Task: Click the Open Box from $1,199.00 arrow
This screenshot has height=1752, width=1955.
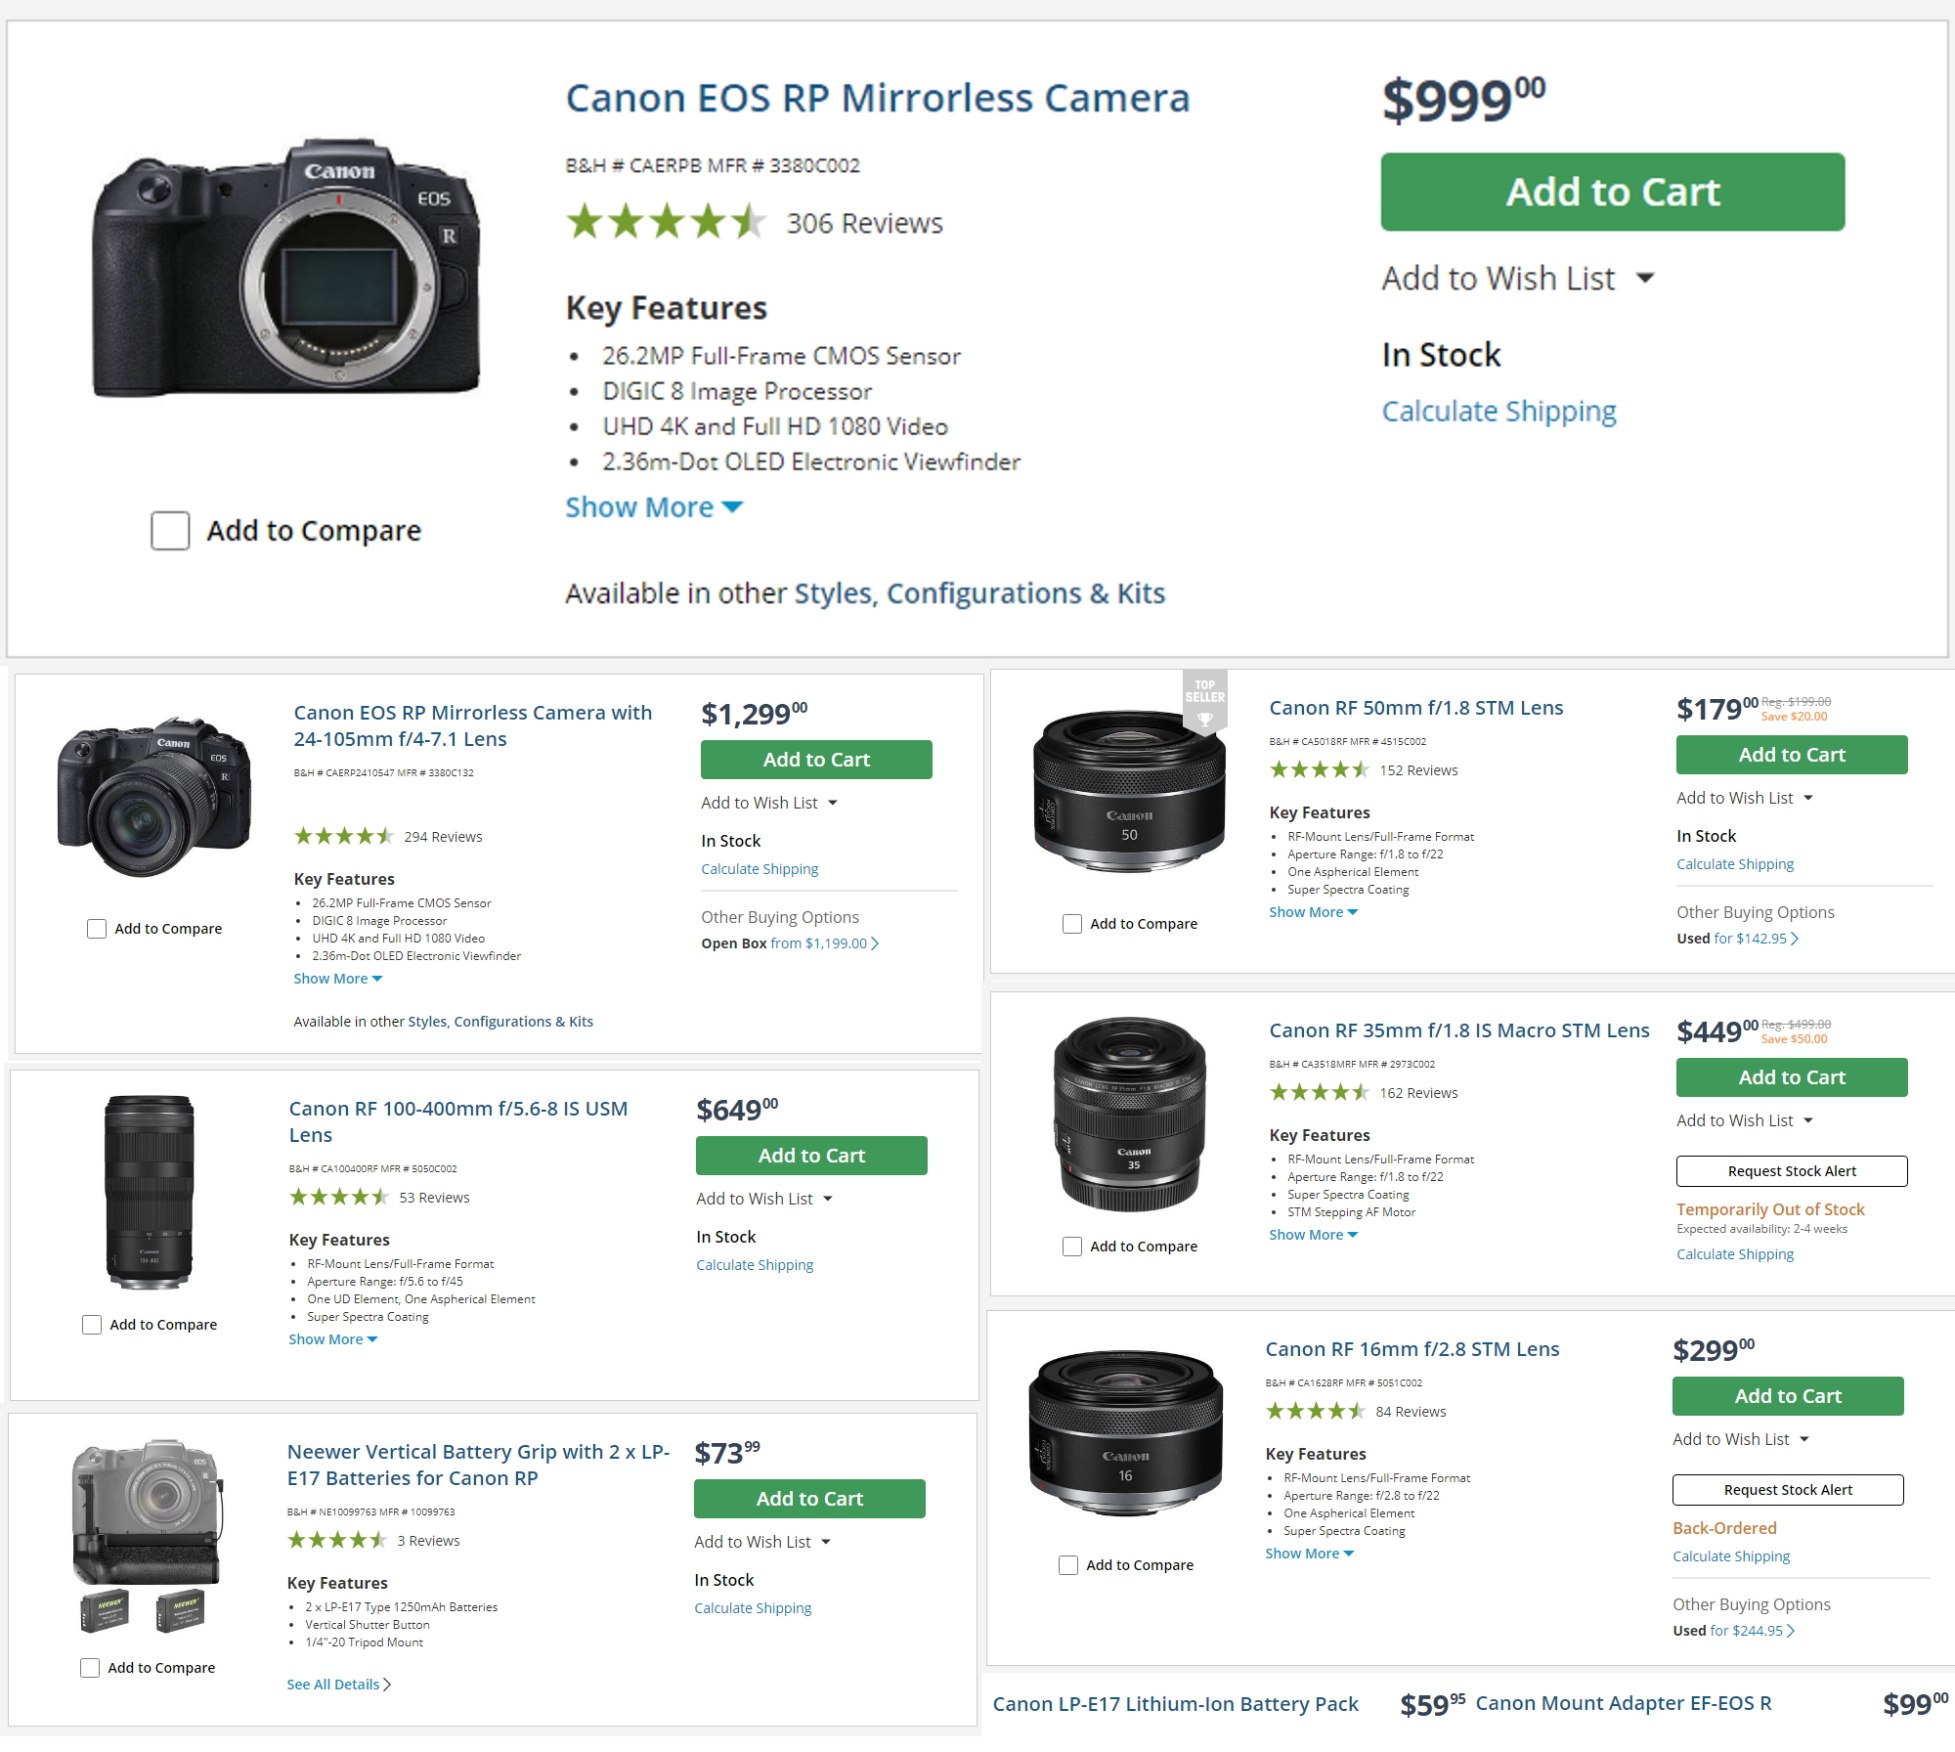Action: (x=875, y=944)
